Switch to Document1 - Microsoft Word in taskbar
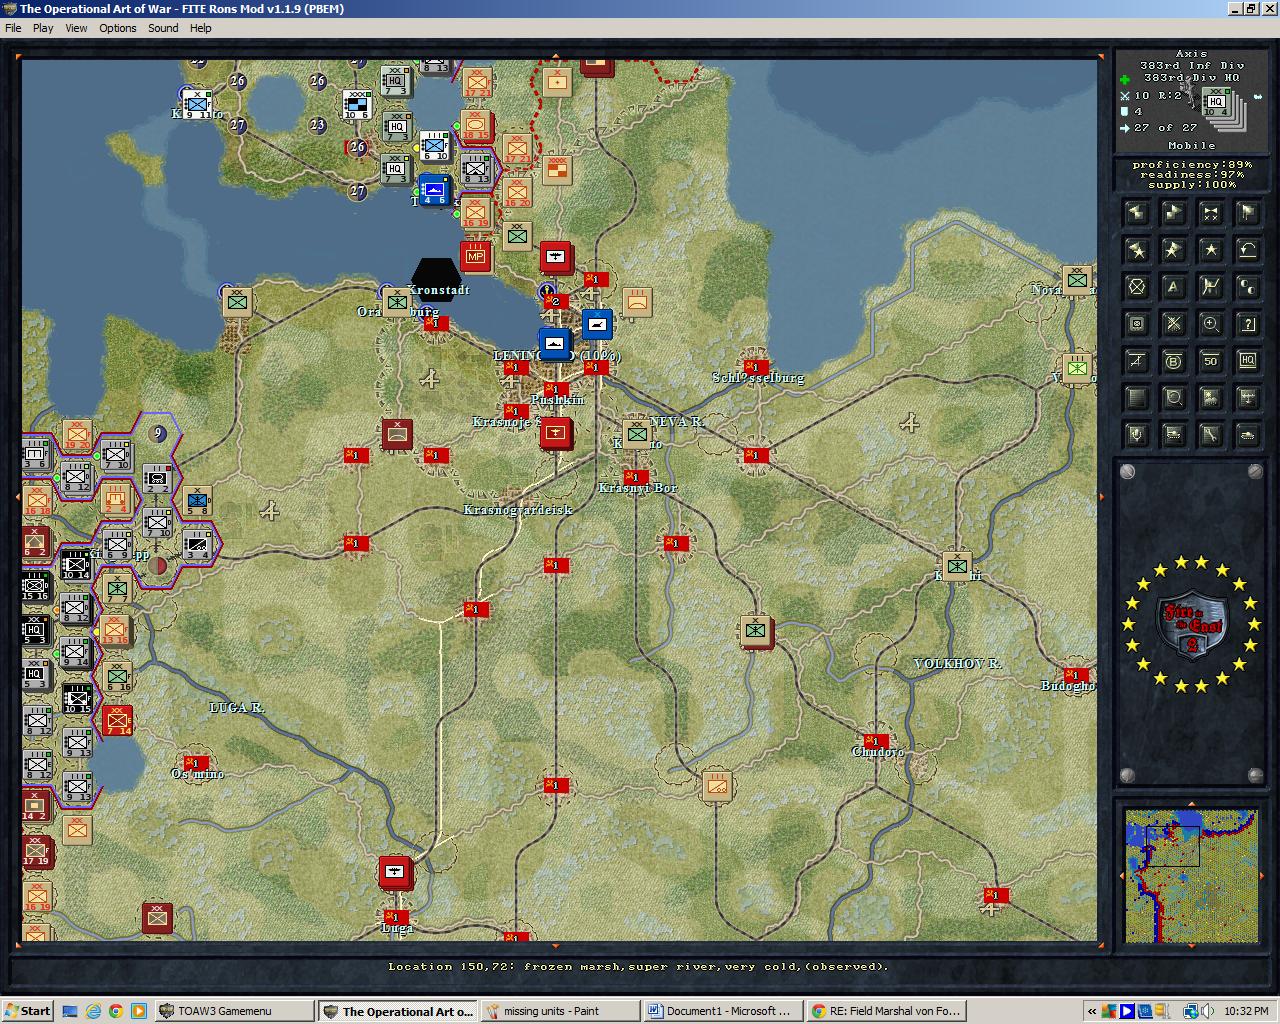Screen dimensions: 1280x1024 point(722,1011)
